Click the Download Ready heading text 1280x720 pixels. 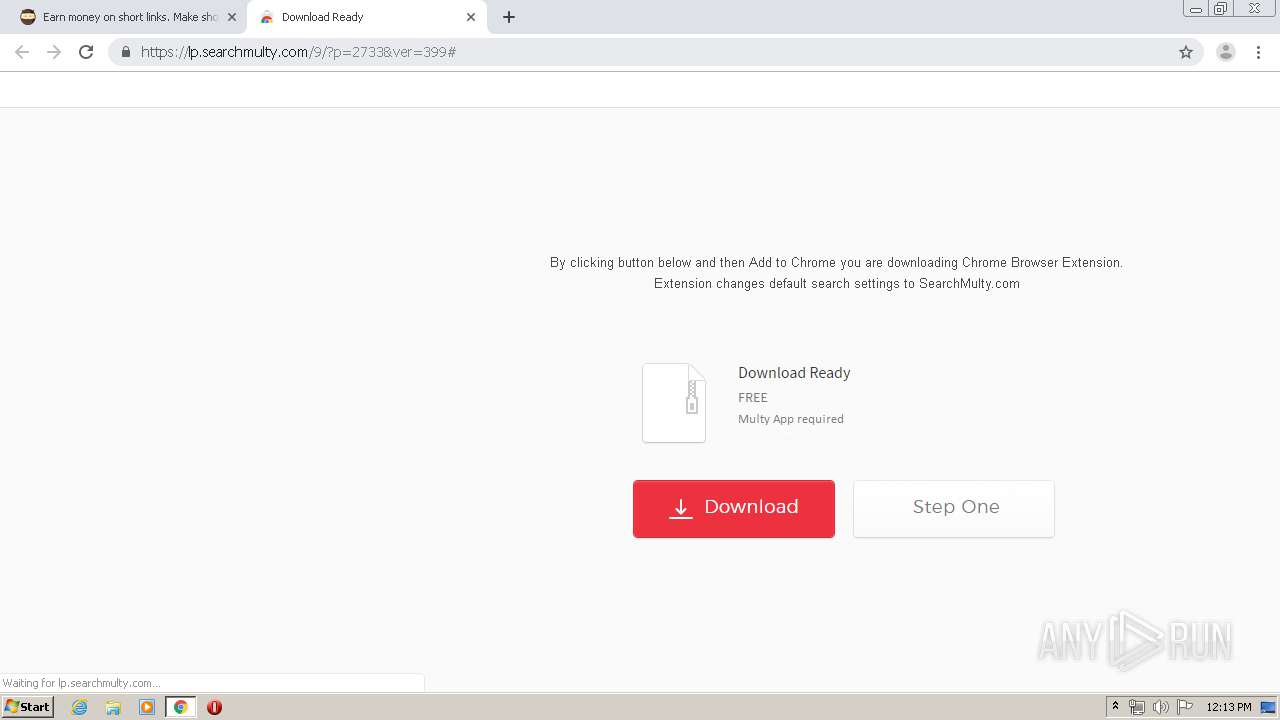pyautogui.click(x=794, y=373)
